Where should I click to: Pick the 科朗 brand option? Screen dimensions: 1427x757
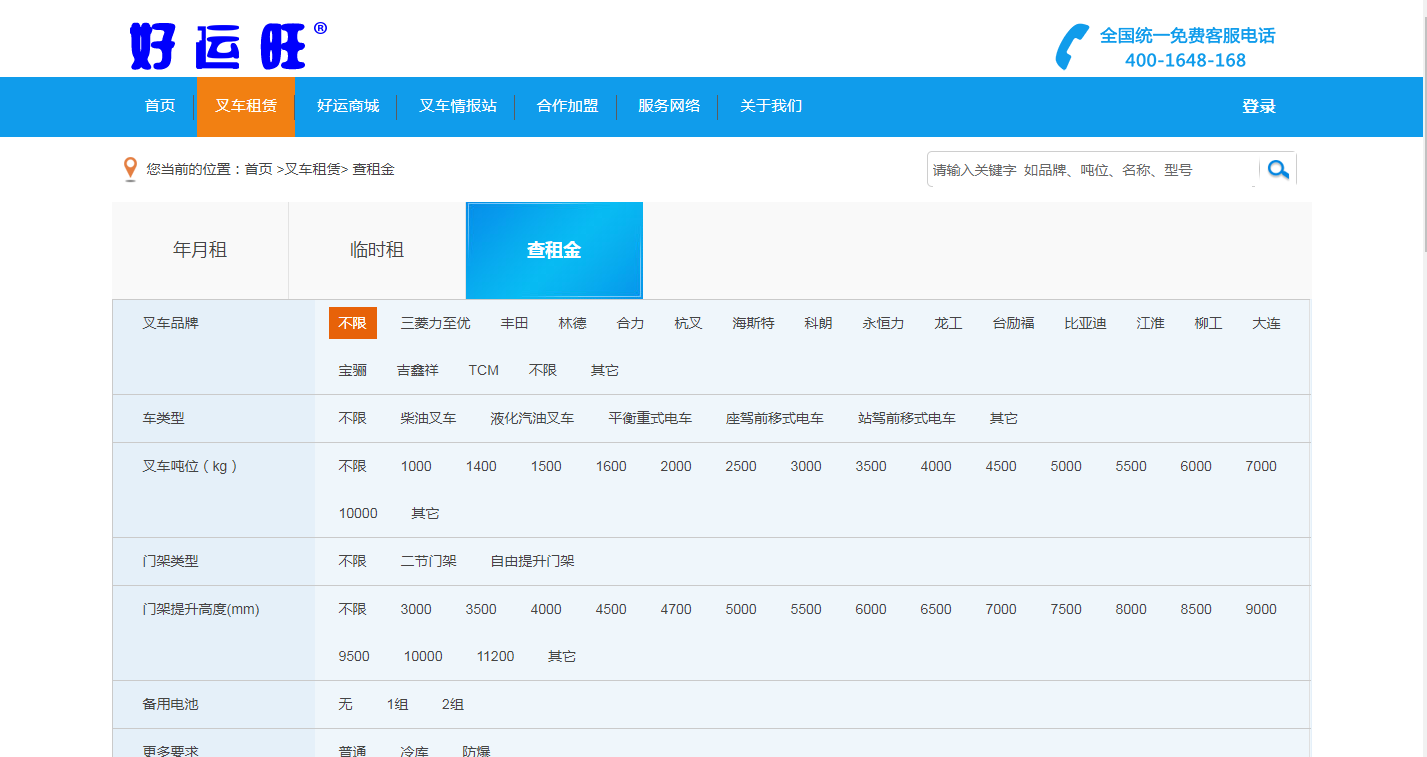pos(819,323)
